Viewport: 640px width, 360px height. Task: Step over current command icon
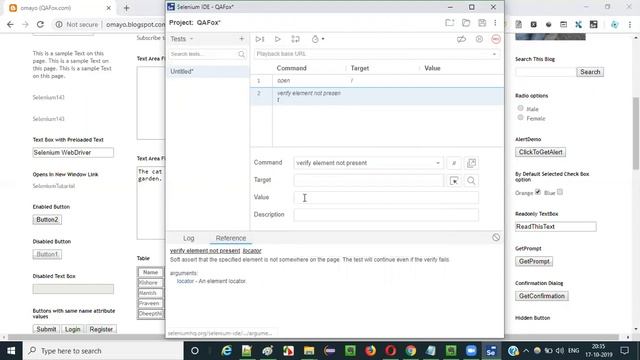pos(296,39)
